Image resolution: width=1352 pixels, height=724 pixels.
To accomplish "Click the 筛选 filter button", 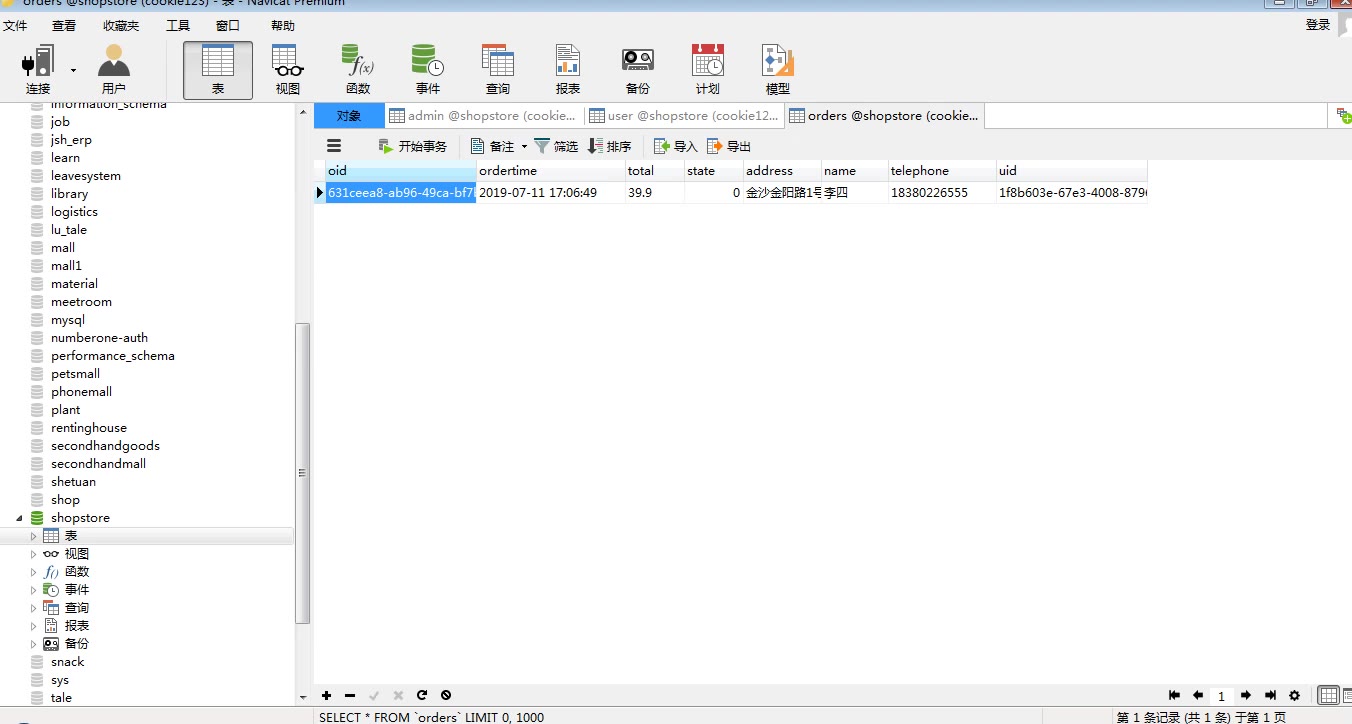I will coord(556,146).
